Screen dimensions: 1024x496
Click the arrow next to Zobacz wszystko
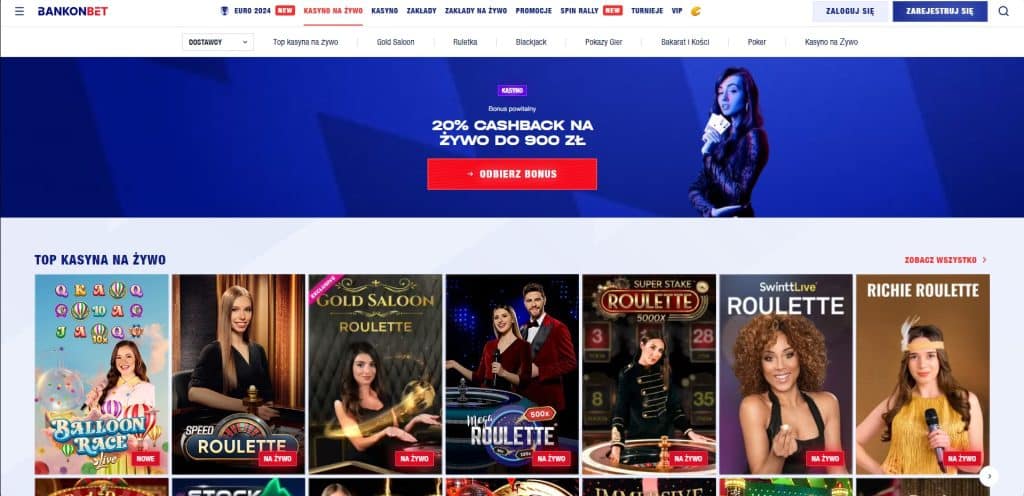[984, 260]
